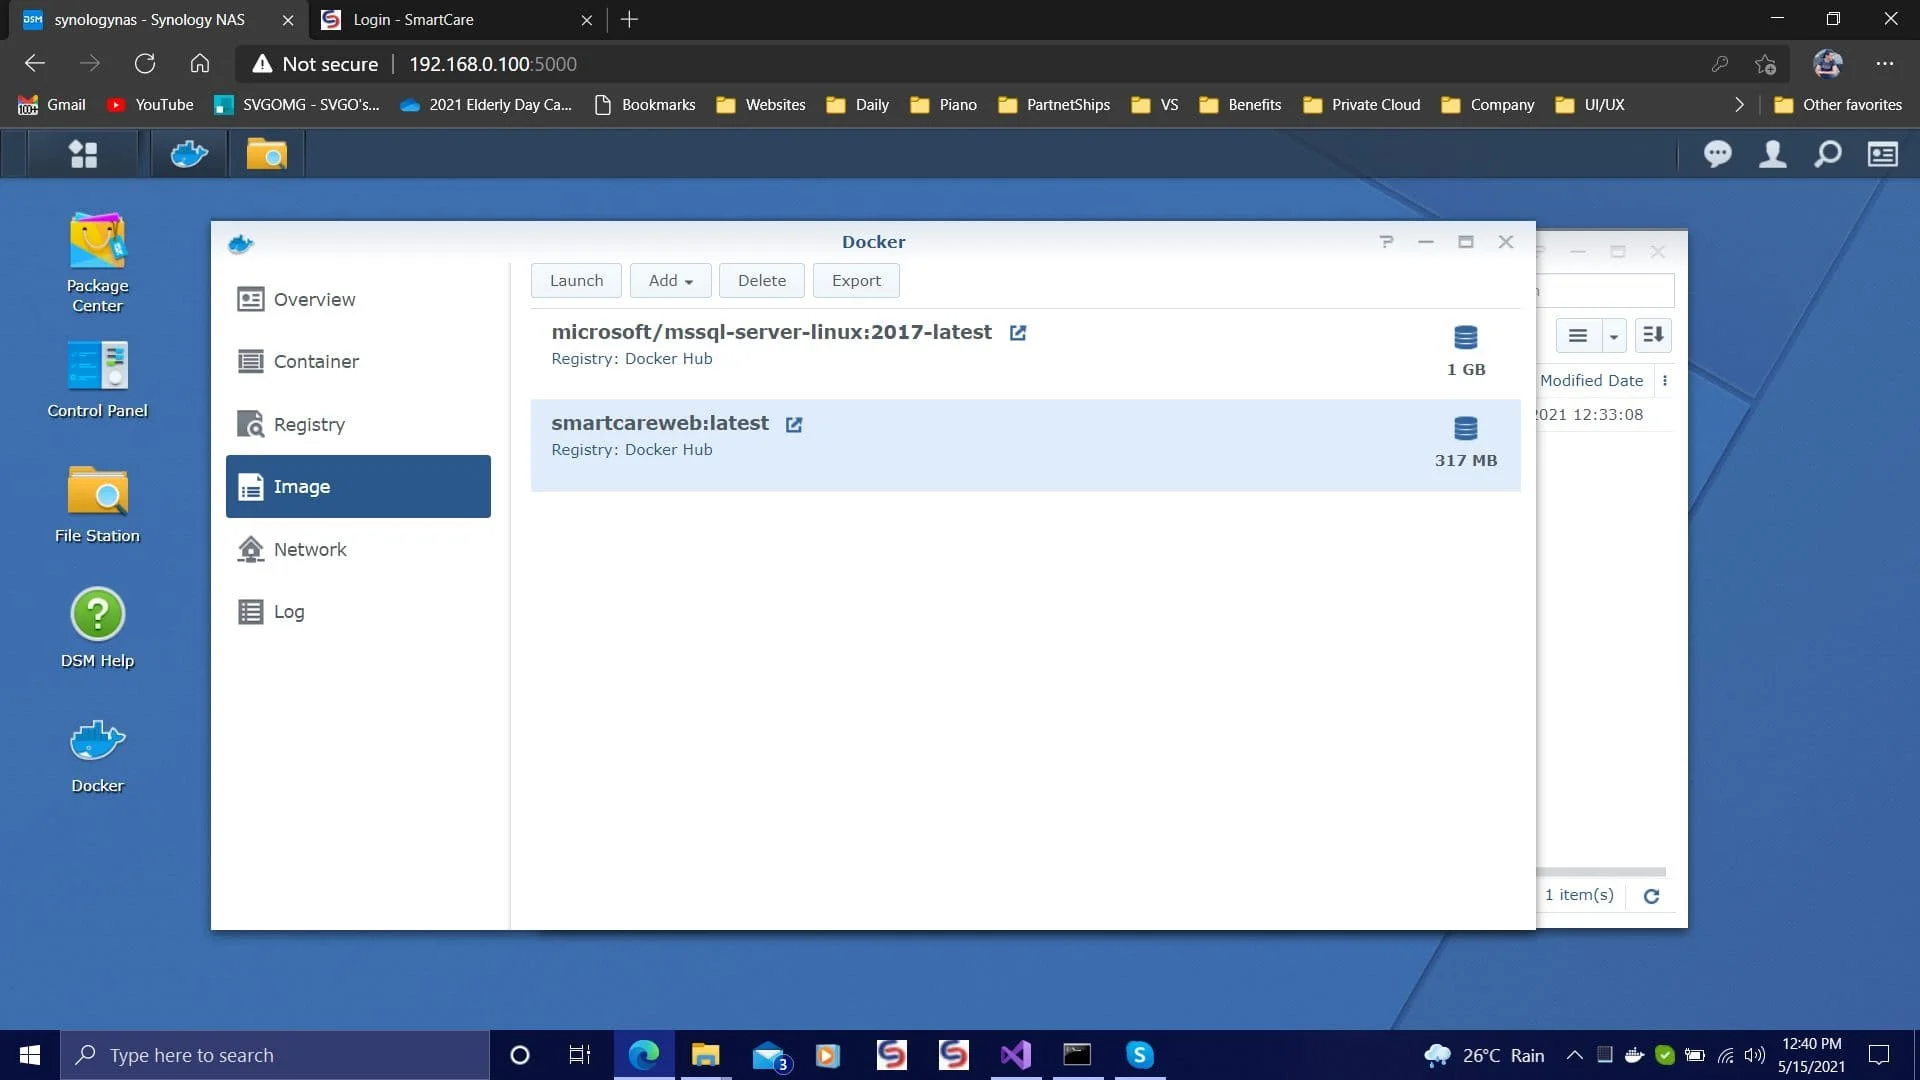Click the Export image button
The height and width of the screenshot is (1080, 1920).
(x=856, y=281)
